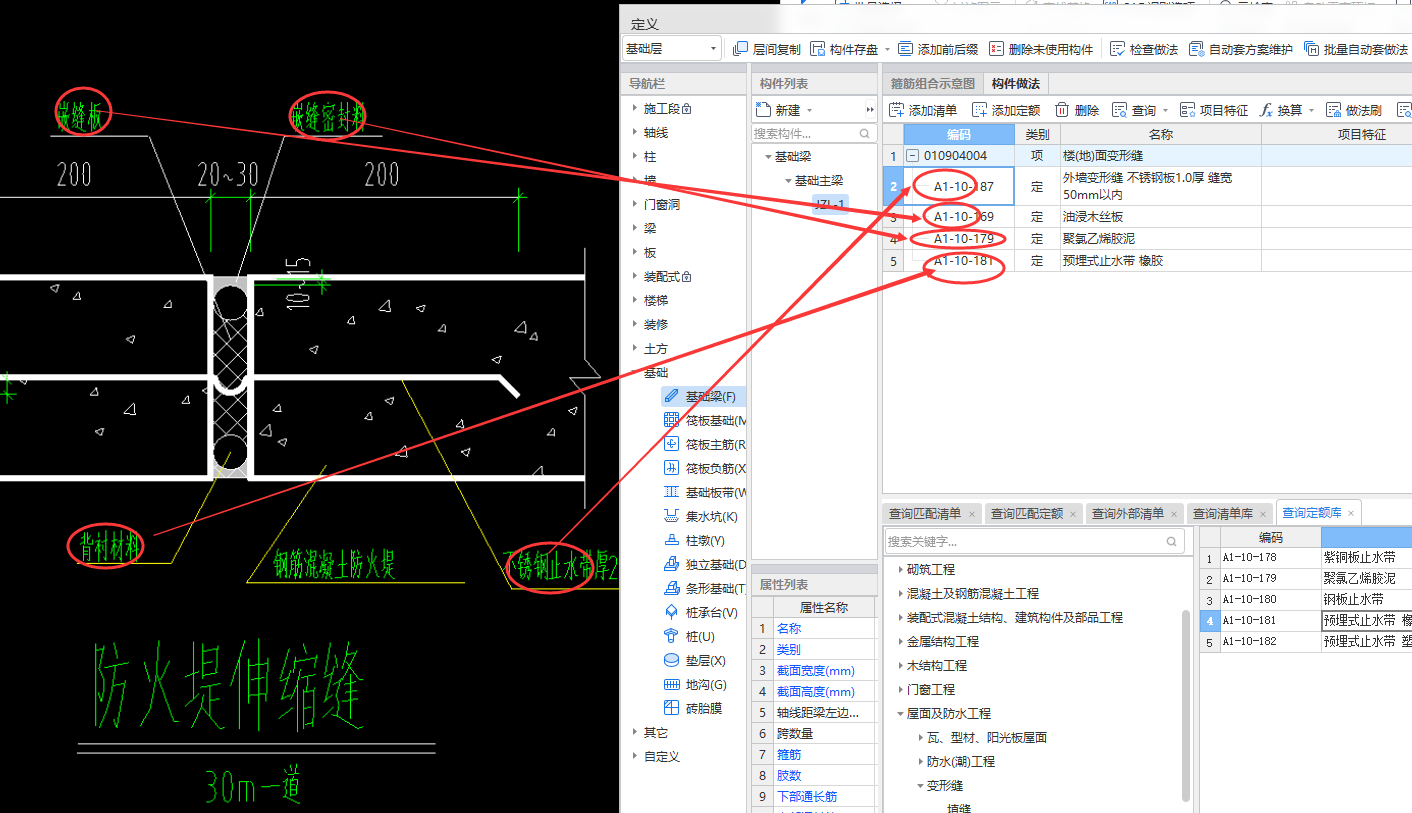Open the 新建 dropdown arrow
The height and width of the screenshot is (813, 1412).
809,110
